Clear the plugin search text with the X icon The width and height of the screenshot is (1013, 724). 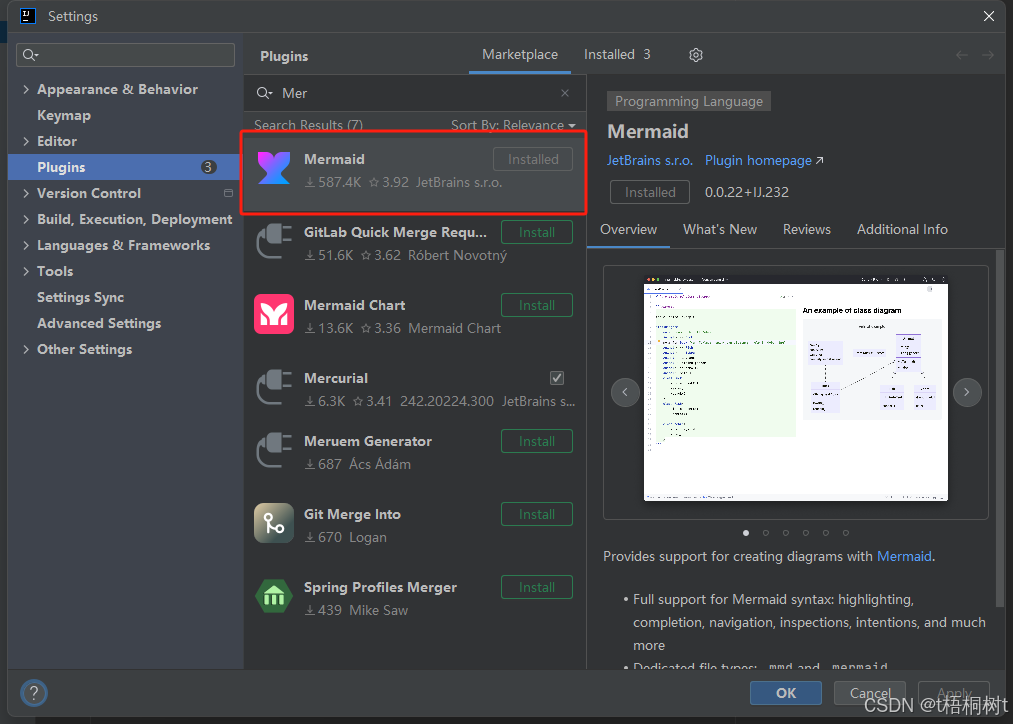click(x=565, y=93)
